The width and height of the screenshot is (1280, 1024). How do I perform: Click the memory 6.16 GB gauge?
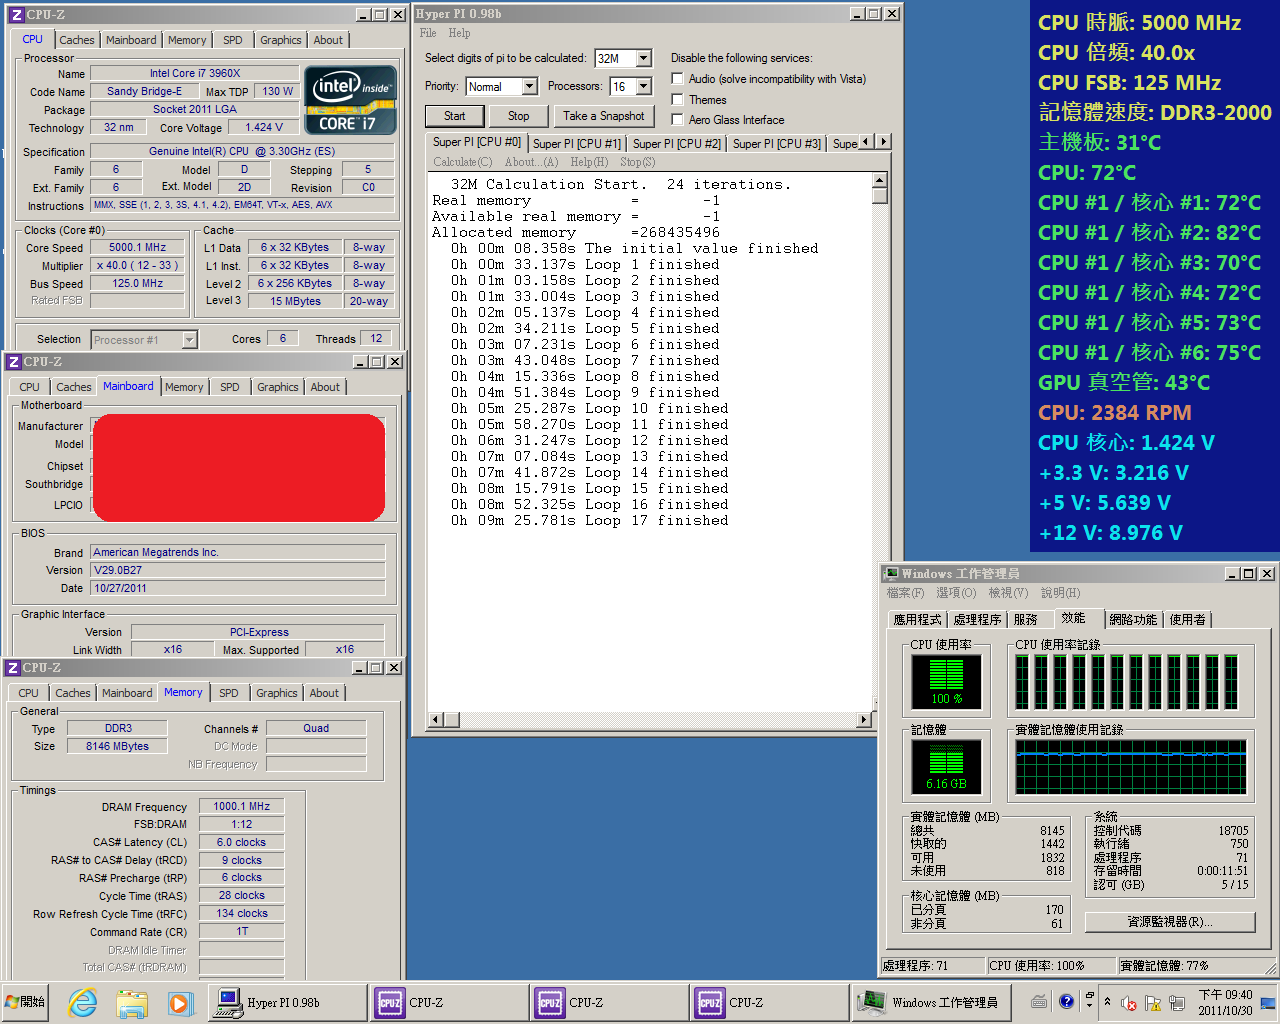(946, 767)
